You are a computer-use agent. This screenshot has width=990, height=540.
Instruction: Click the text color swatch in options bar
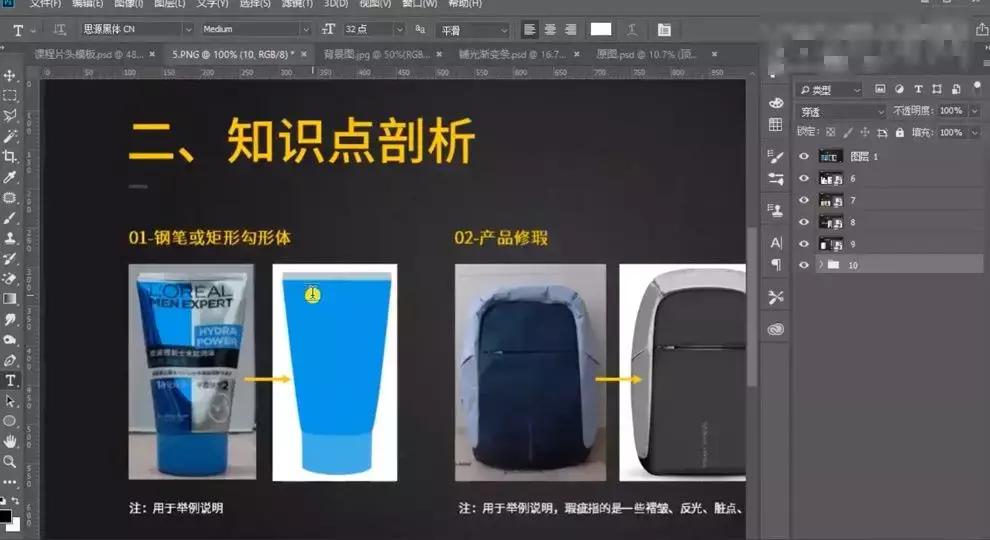click(x=600, y=29)
